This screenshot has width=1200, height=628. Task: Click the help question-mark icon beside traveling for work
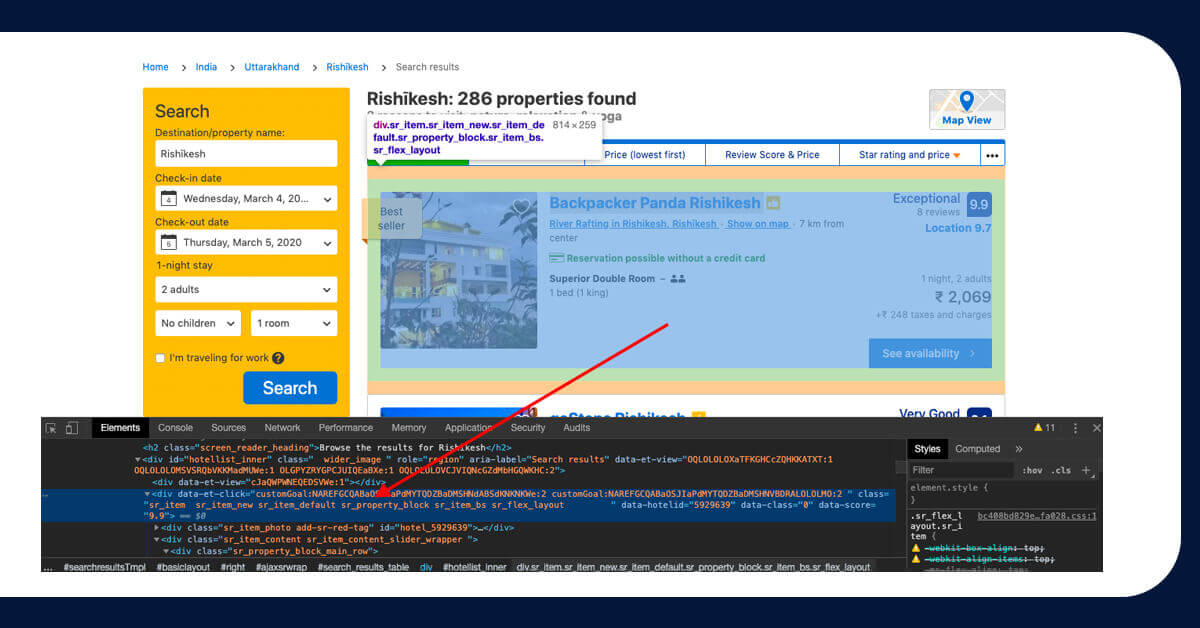coord(278,358)
